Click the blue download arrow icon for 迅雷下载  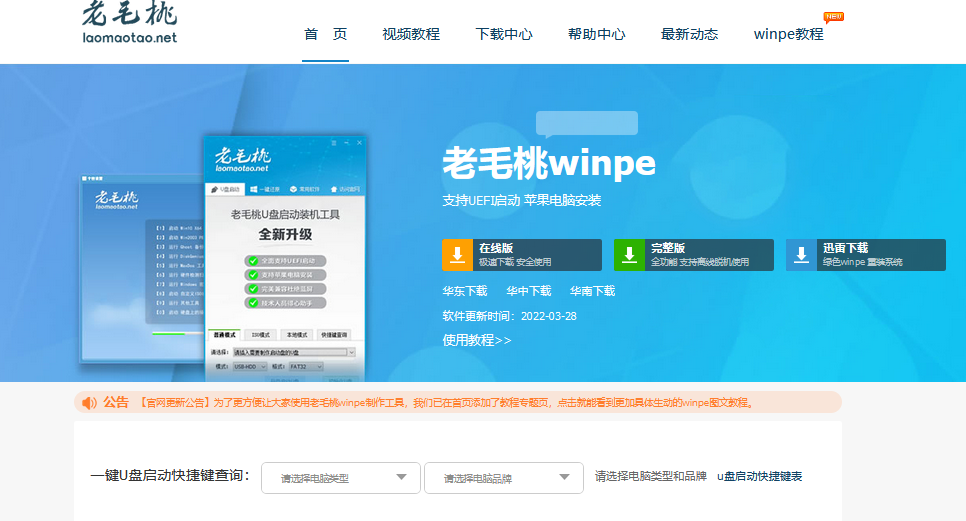click(801, 255)
